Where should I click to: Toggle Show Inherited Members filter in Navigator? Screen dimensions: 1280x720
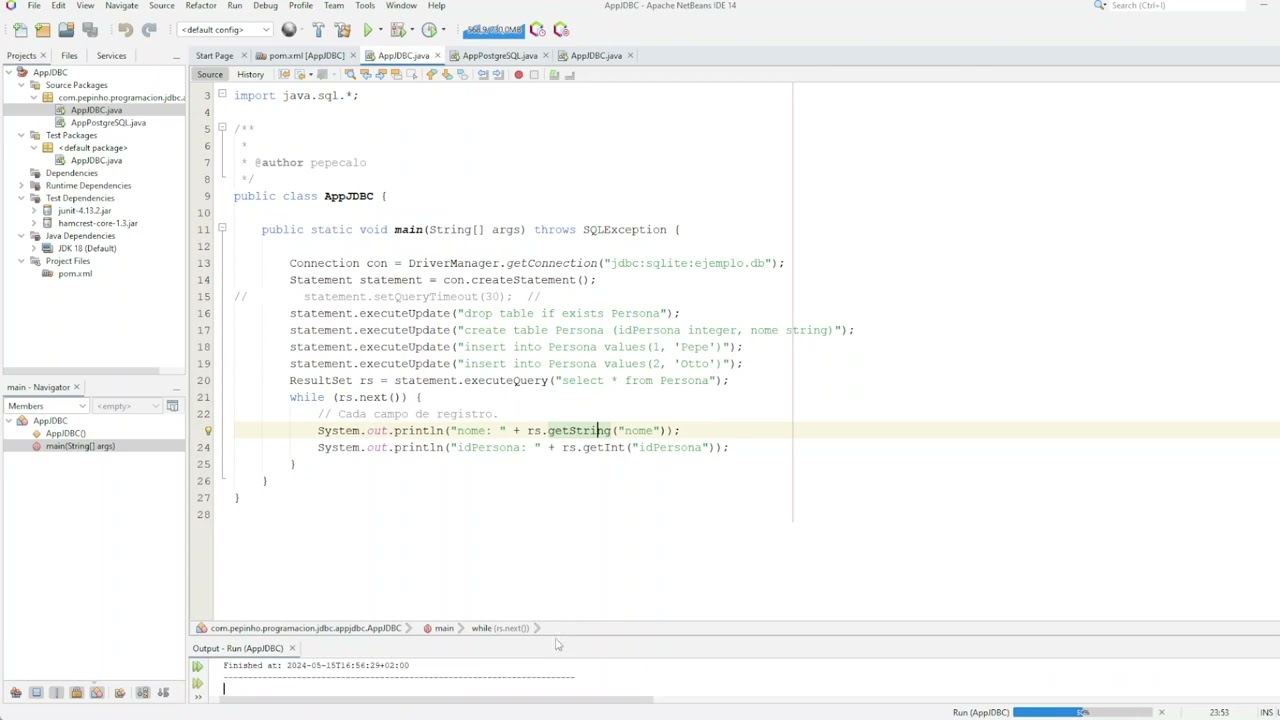click(16, 692)
